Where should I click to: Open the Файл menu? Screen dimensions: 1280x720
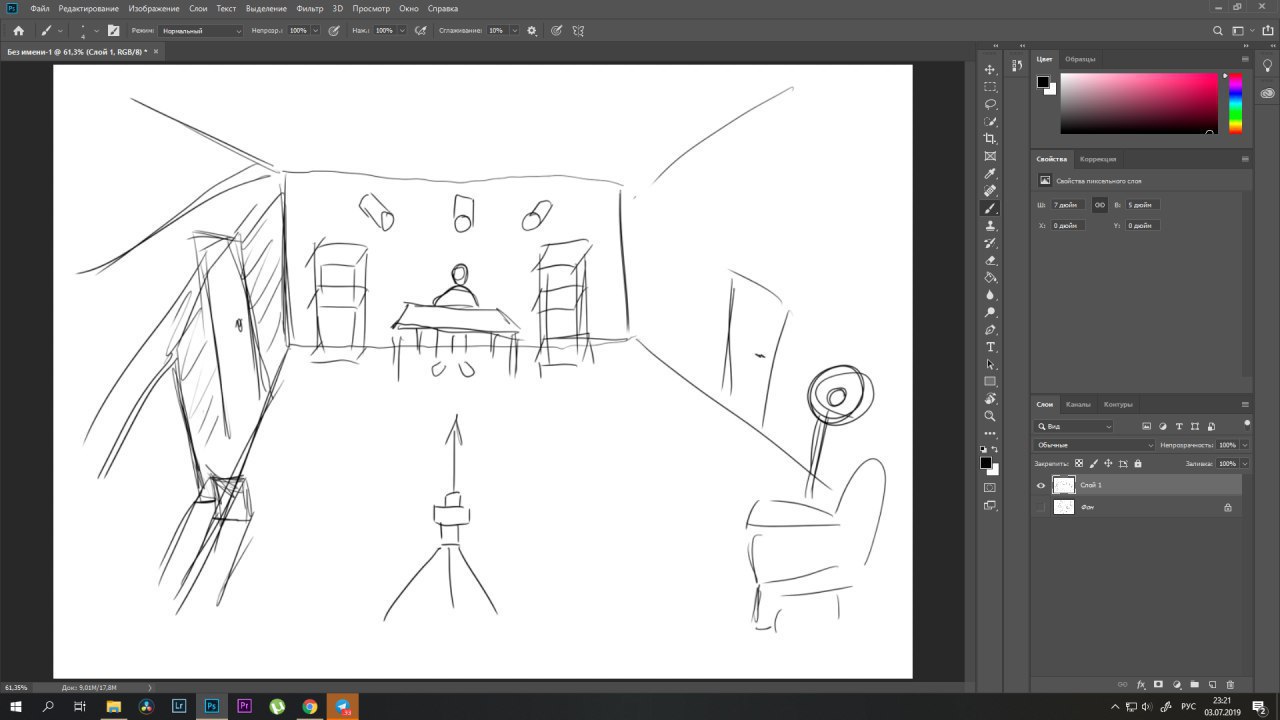click(39, 8)
